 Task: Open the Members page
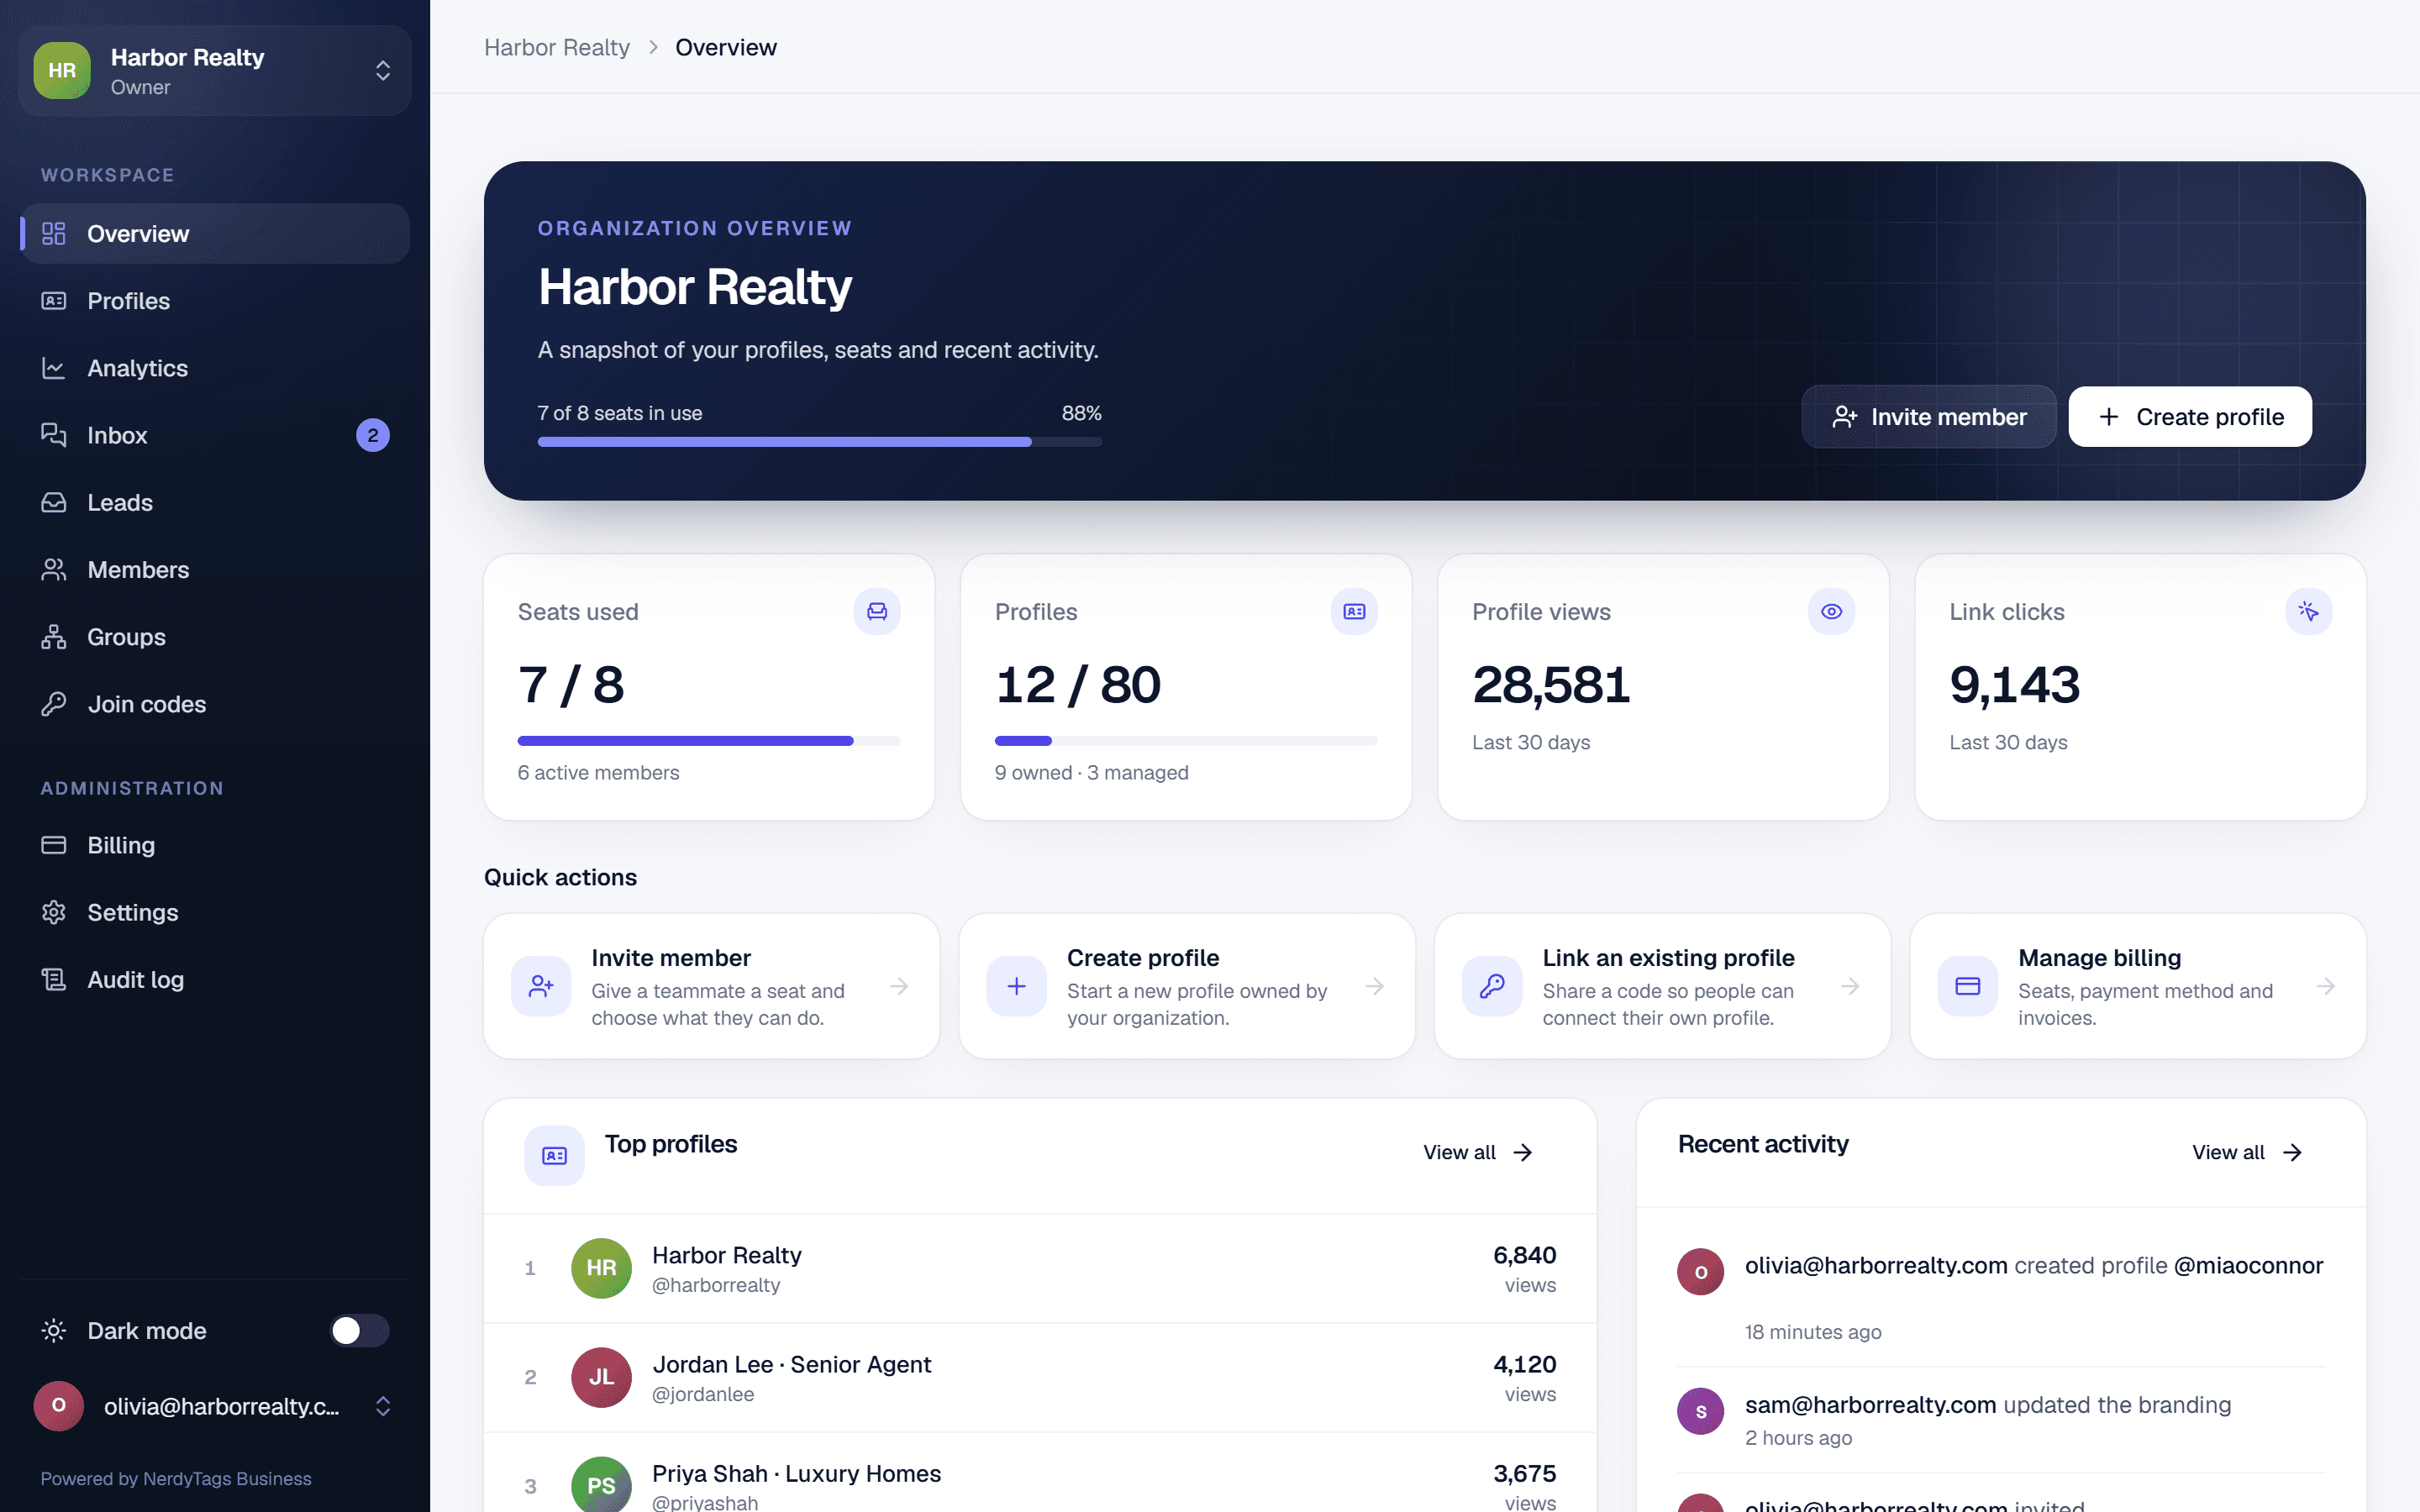tap(215, 570)
